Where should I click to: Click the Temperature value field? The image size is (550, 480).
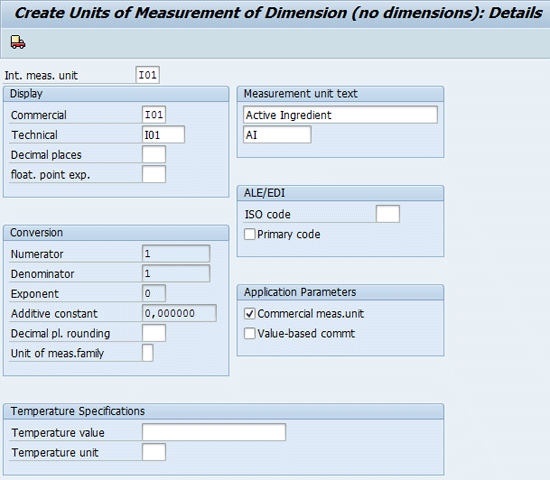click(214, 432)
